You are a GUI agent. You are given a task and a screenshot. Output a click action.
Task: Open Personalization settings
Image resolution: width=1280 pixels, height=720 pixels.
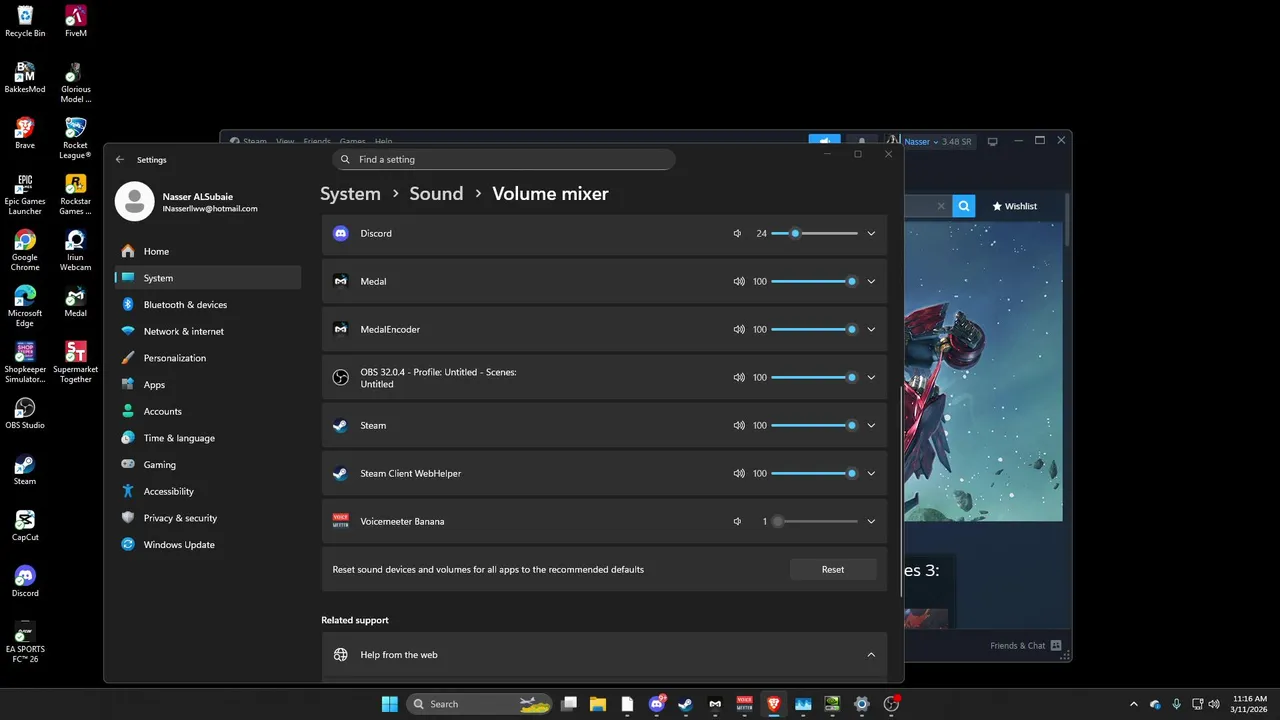click(208, 358)
